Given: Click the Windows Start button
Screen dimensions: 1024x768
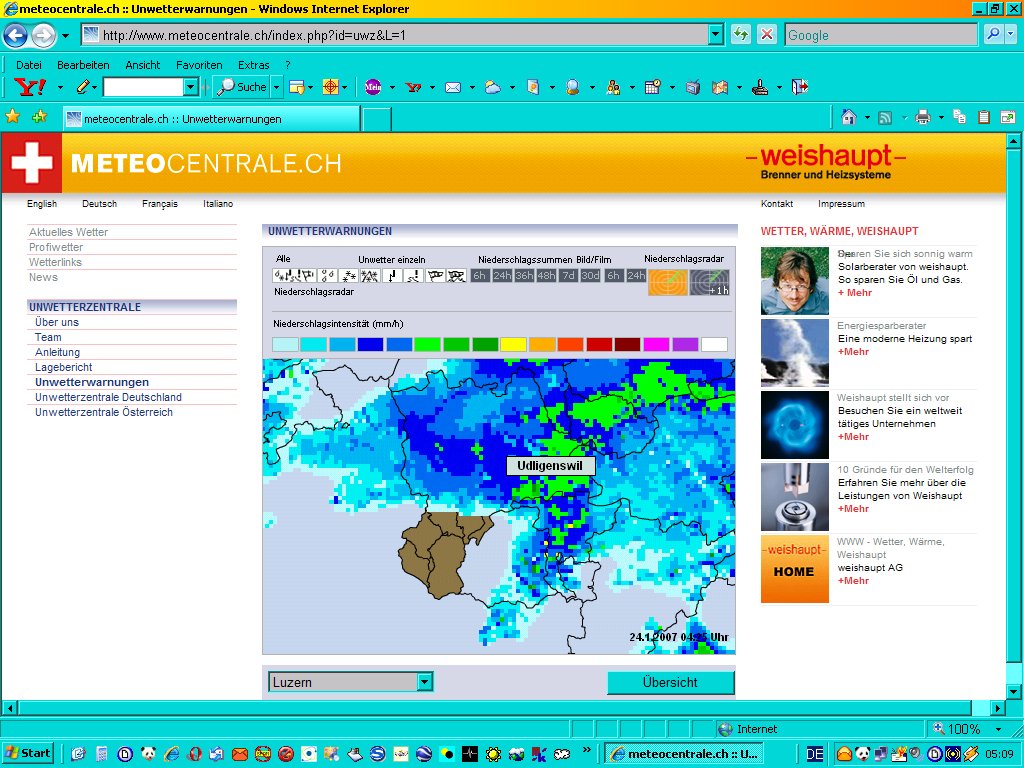Looking at the screenshot, I should 27,754.
